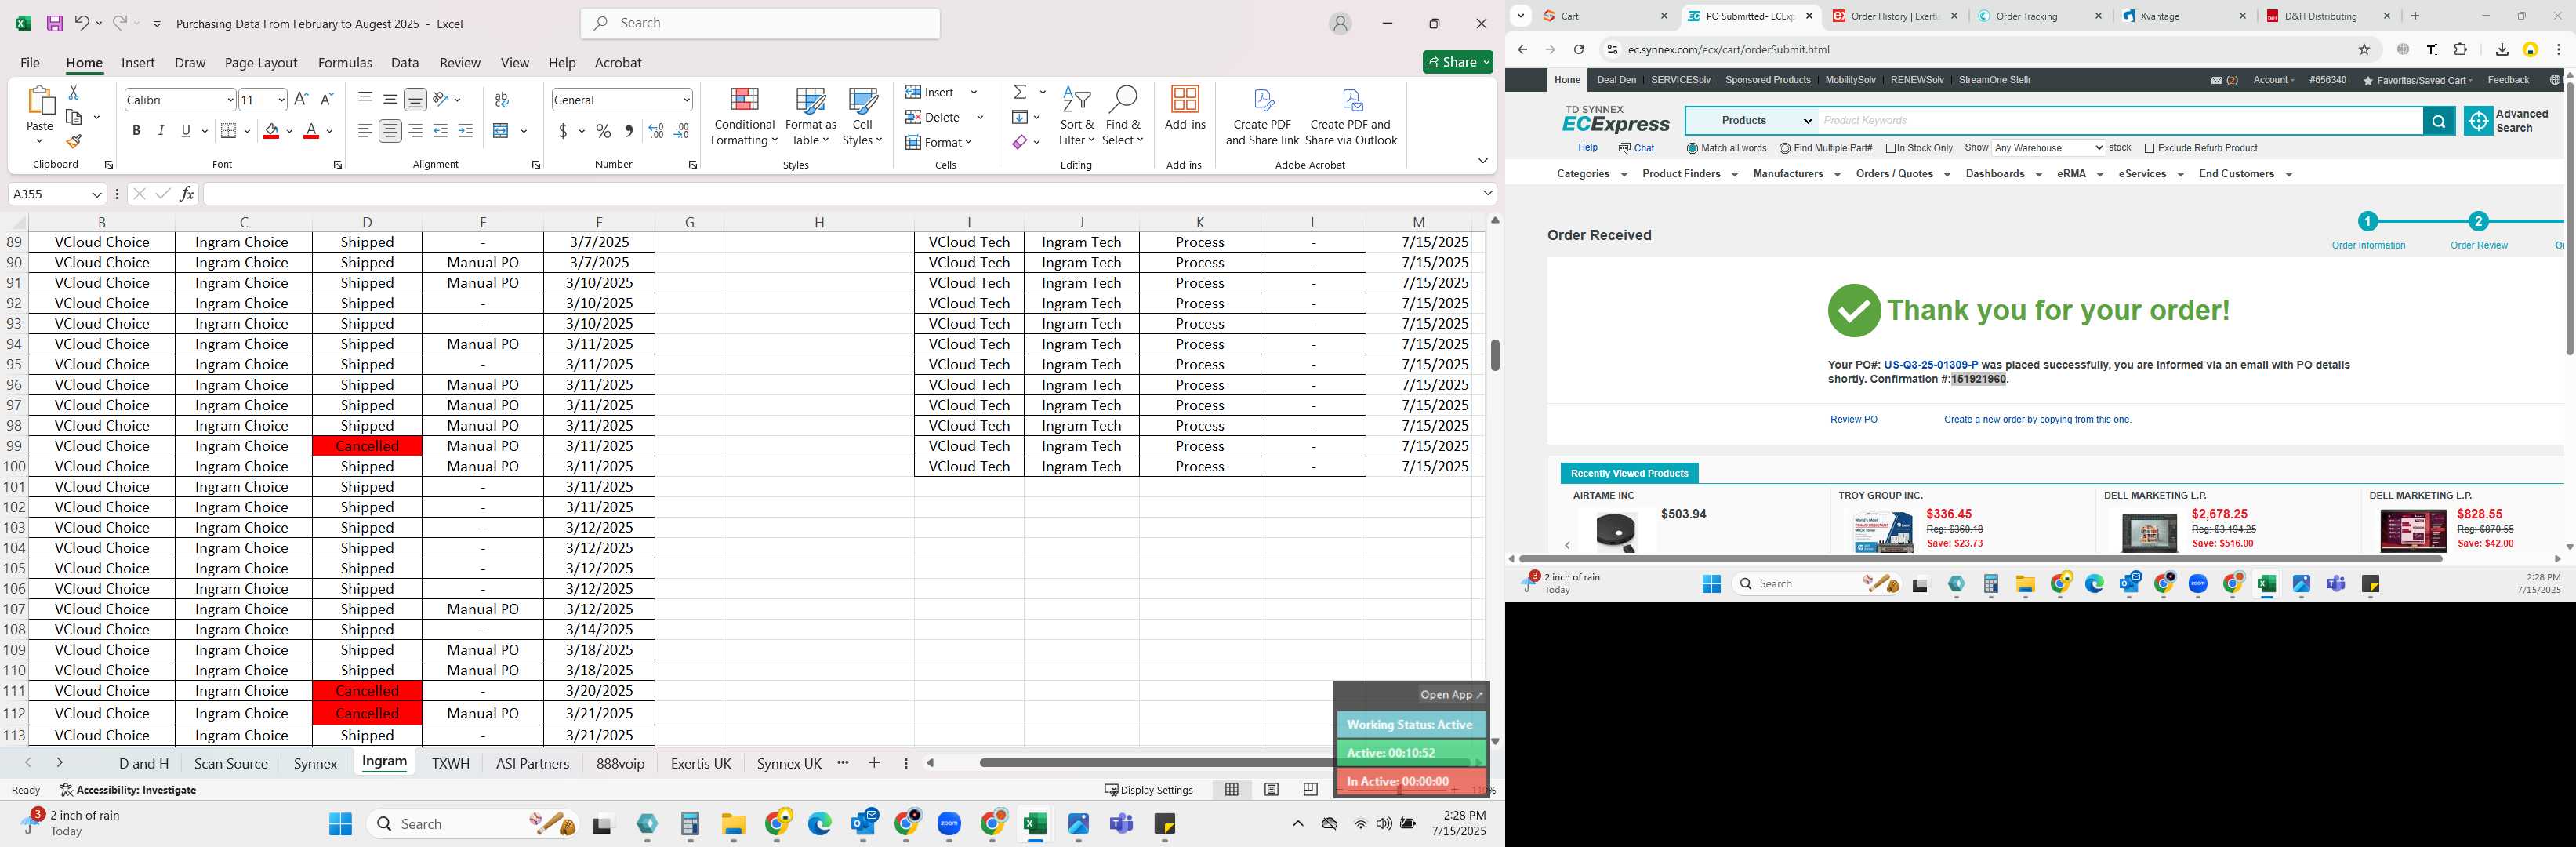Click the Increase Decimal icon
This screenshot has width=2576, height=847.
point(656,131)
